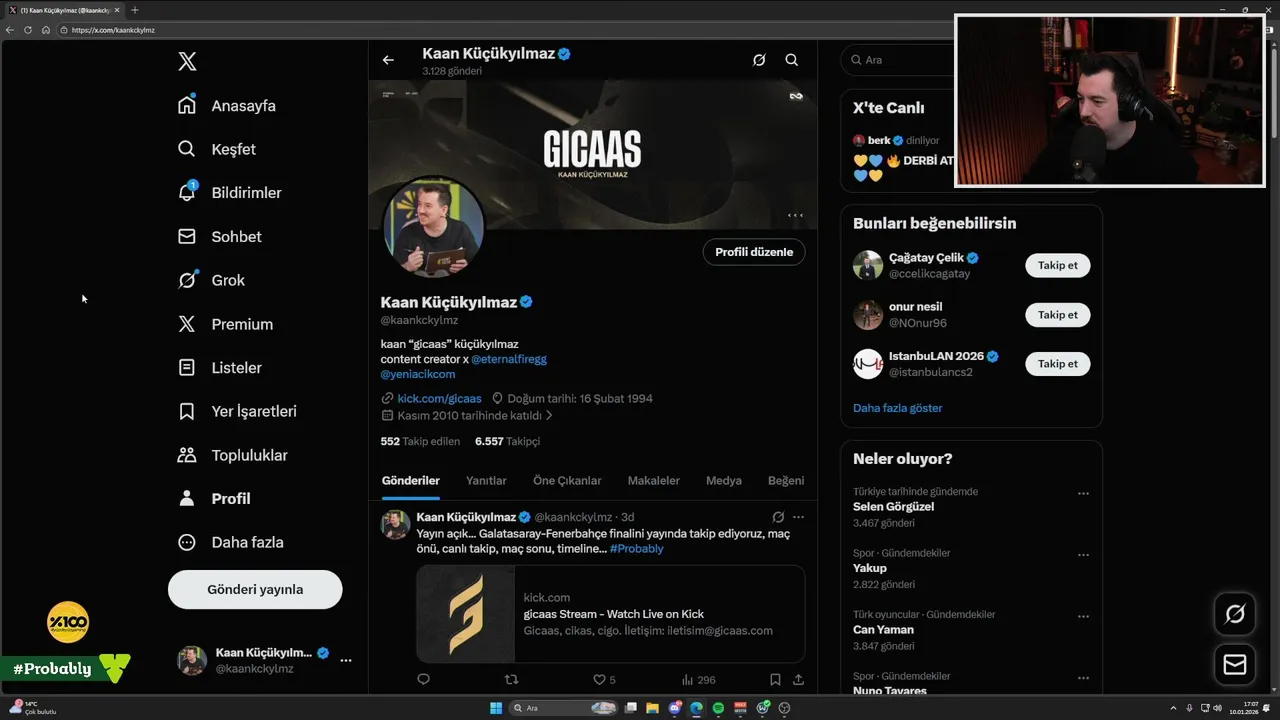Click search icon in profile header

791,60
